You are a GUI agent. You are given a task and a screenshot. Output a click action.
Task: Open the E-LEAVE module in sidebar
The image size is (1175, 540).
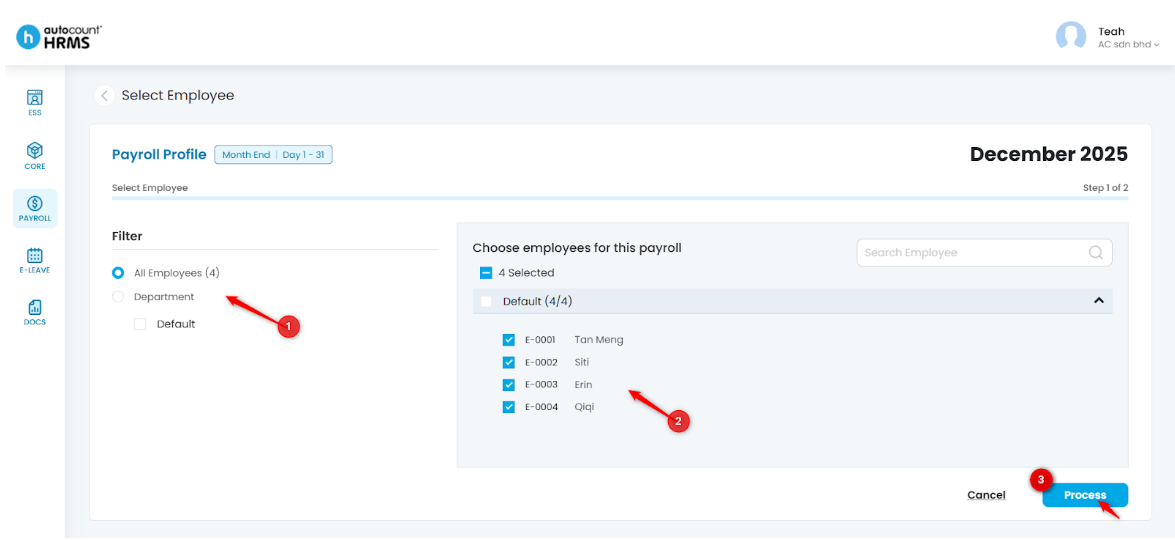pyautogui.click(x=34, y=261)
